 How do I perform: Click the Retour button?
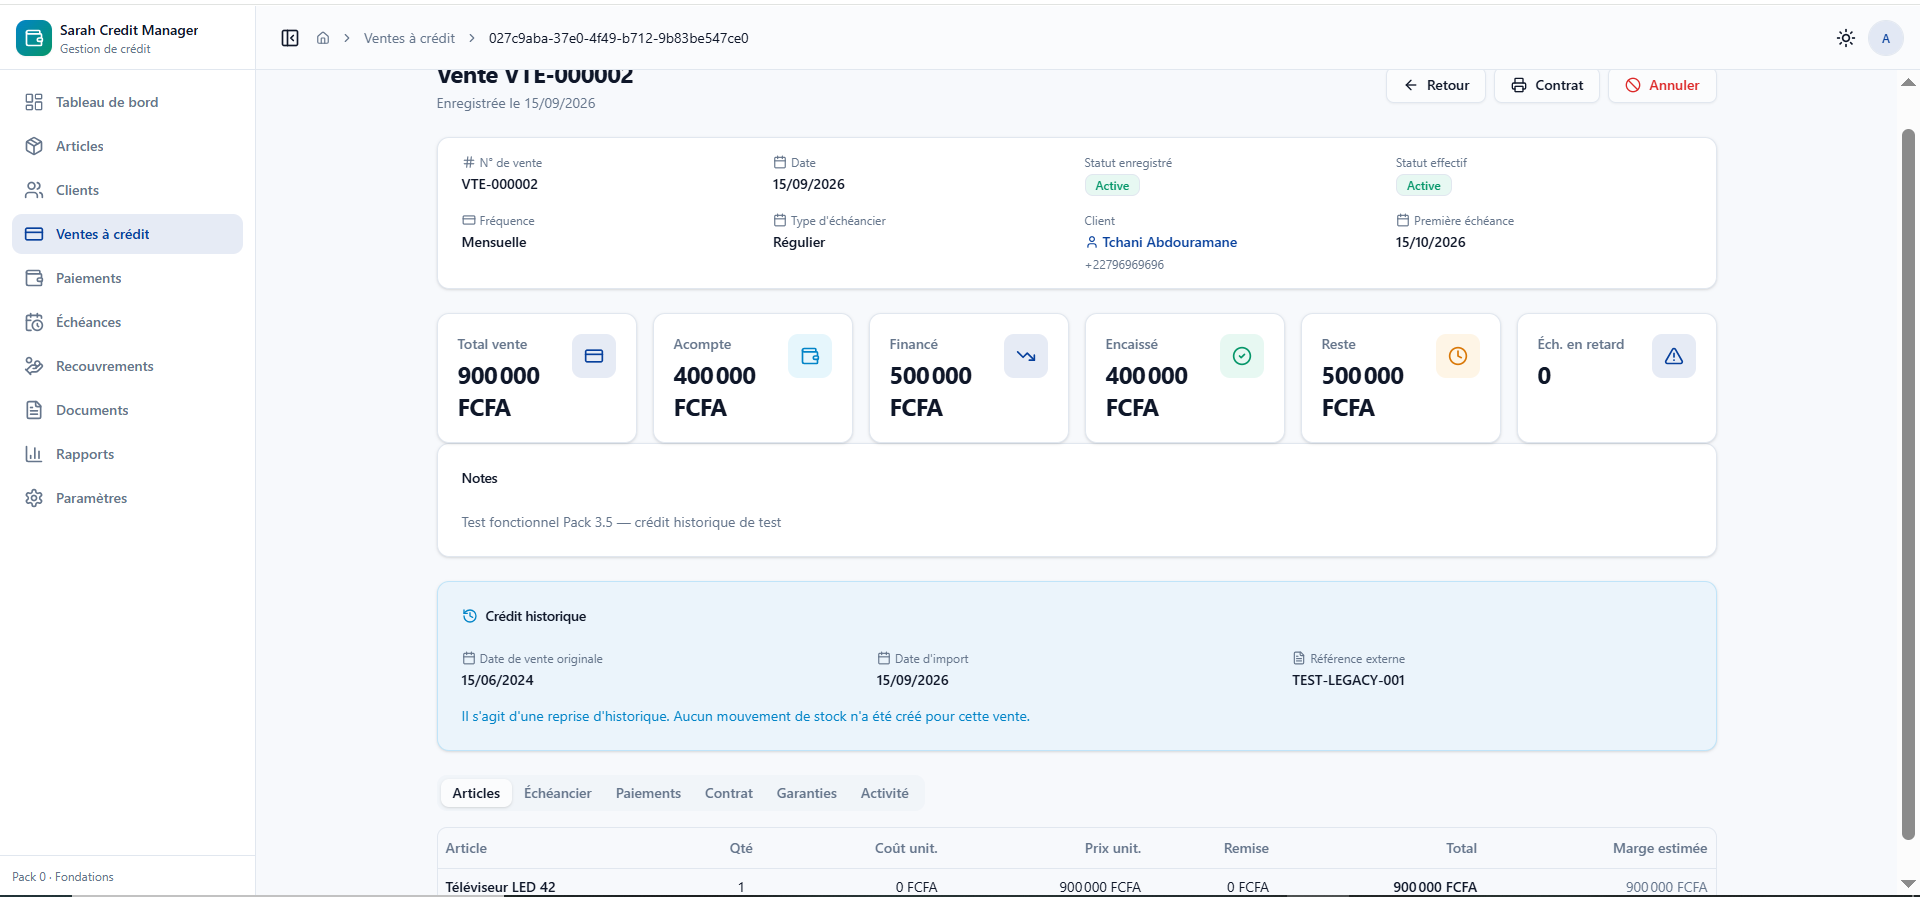[x=1436, y=85]
